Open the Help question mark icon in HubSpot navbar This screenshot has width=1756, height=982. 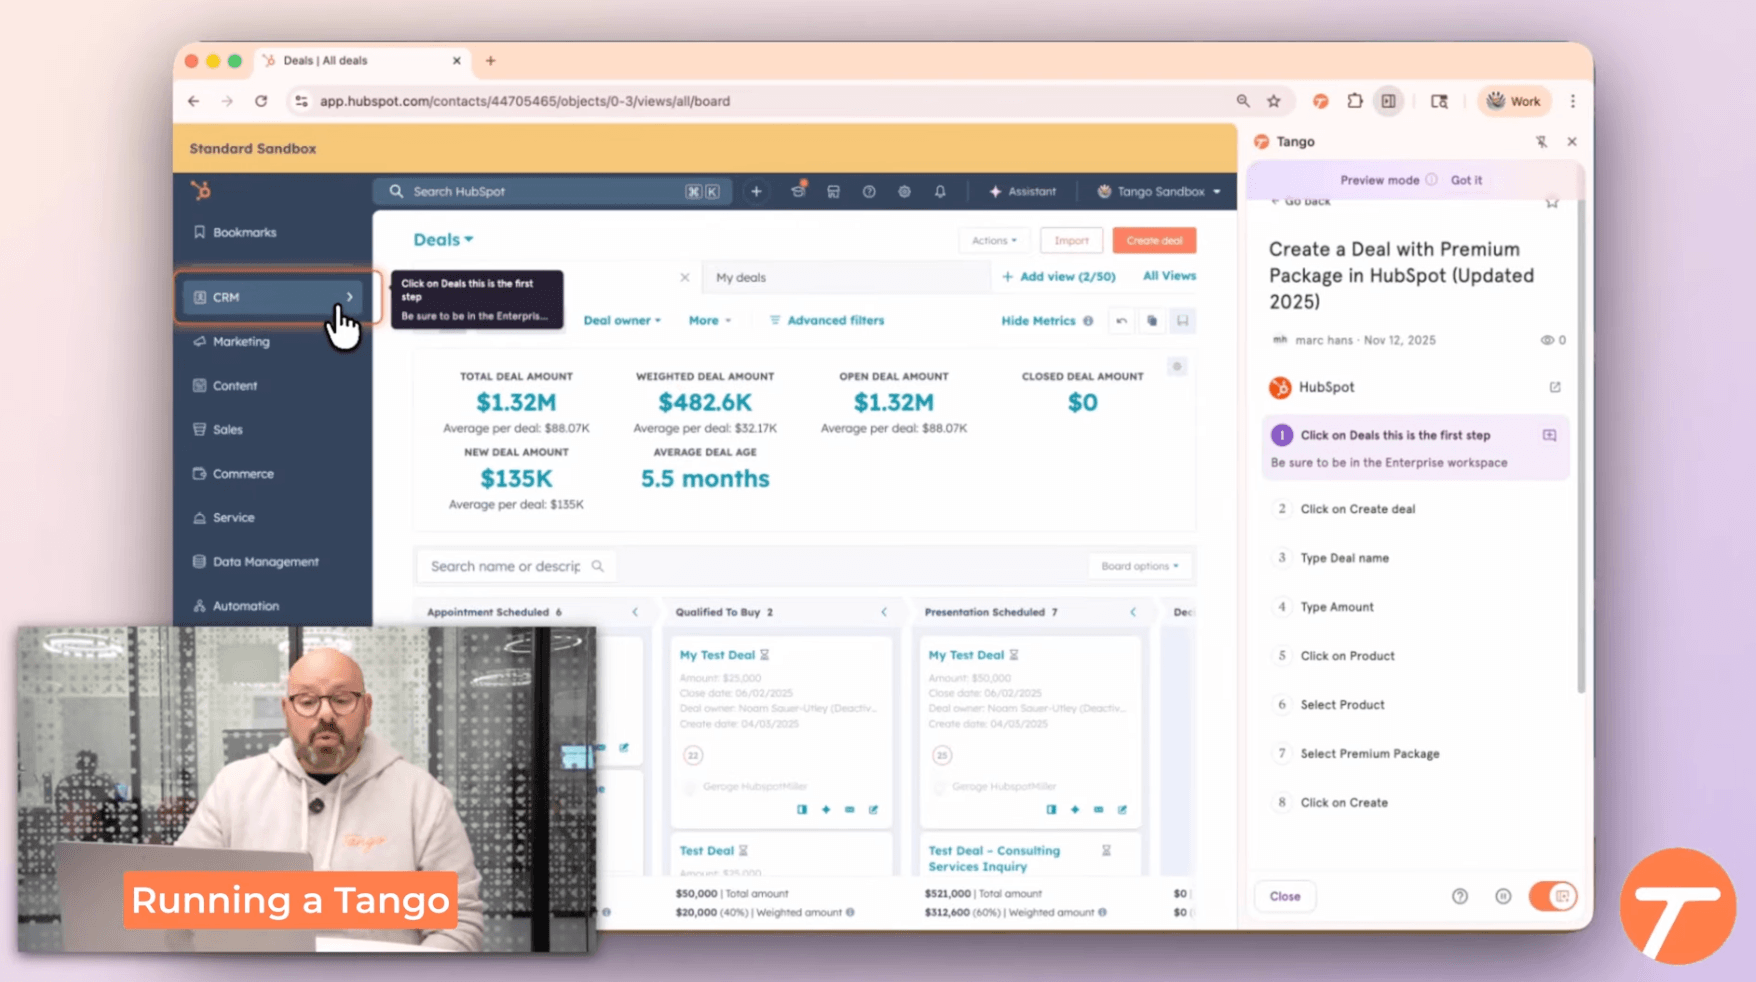pos(869,191)
